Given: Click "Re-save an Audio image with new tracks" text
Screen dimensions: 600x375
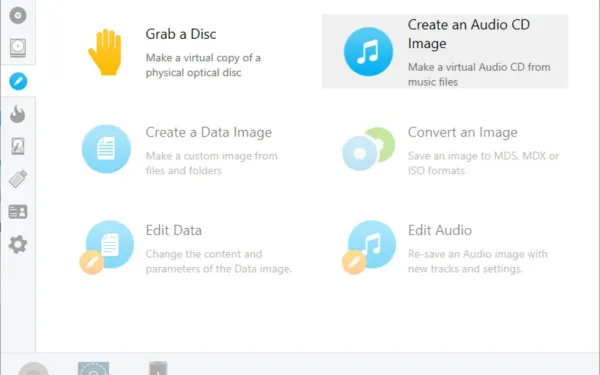Looking at the screenshot, I should click(478, 261).
